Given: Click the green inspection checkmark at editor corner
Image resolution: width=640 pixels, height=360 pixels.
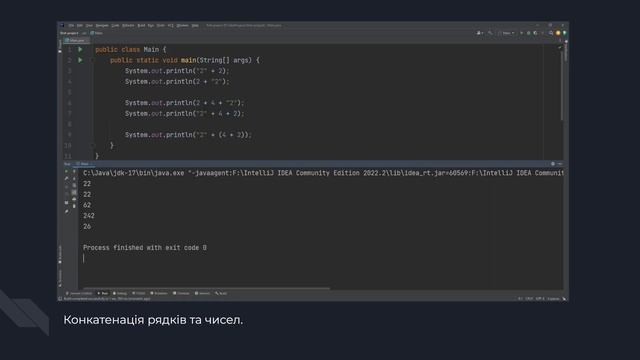Looking at the screenshot, I should 560,48.
